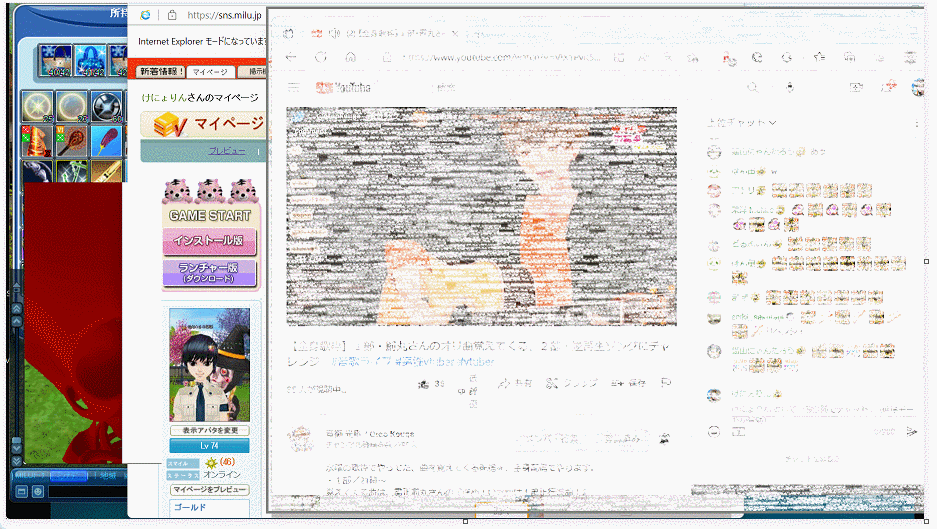
Task: Send the chat message arrow
Action: coord(911,432)
